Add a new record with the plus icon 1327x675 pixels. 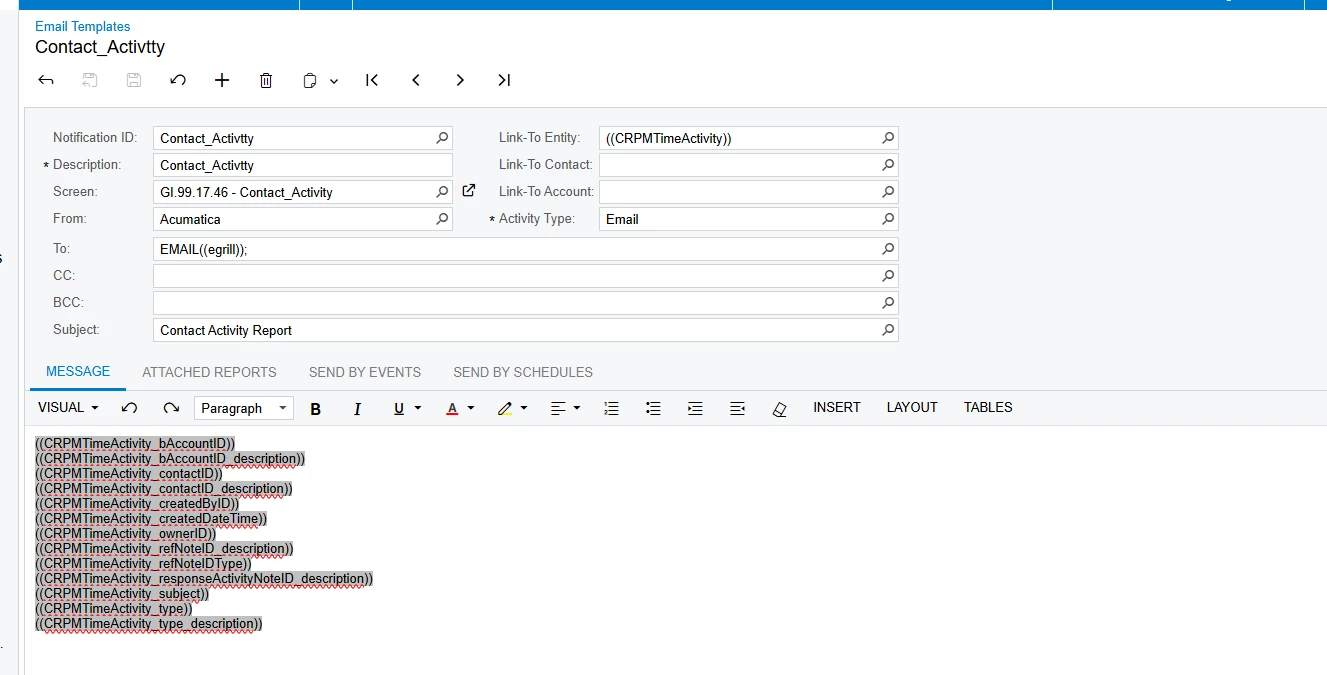pos(222,80)
